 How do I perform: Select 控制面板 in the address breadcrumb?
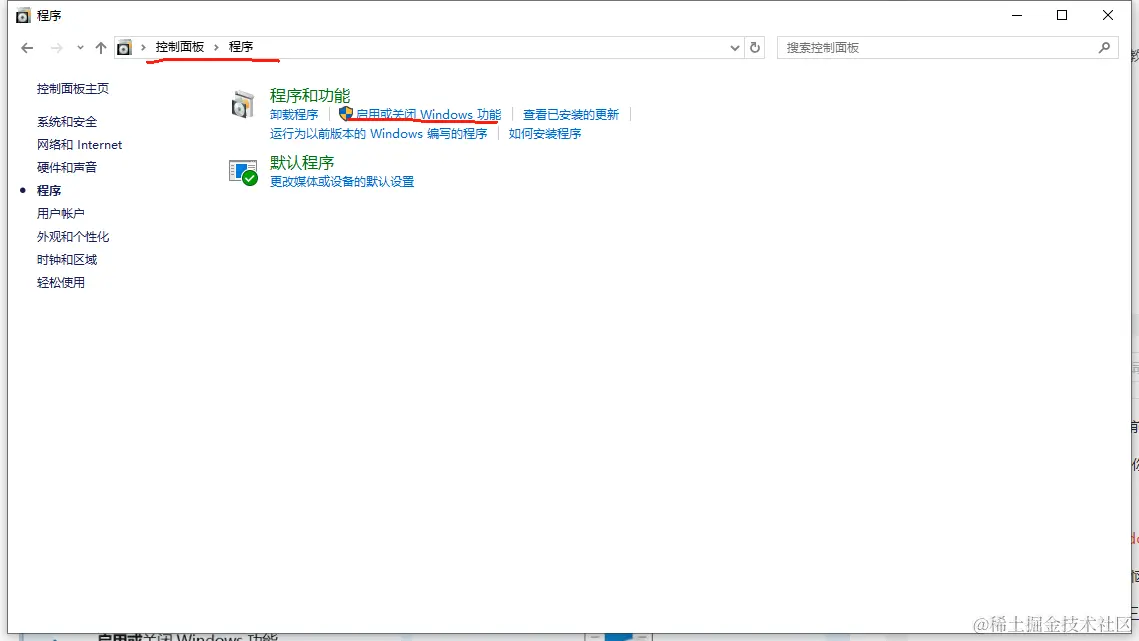click(179, 47)
